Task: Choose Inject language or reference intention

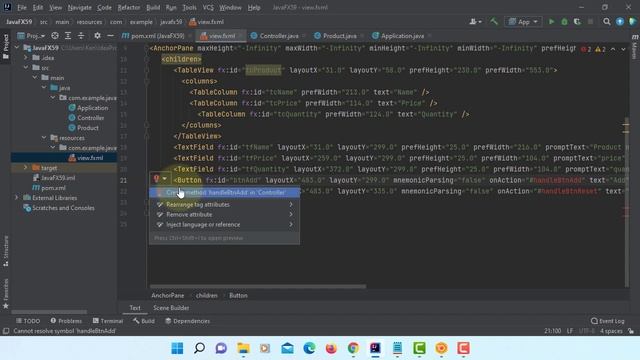Action: click(224, 224)
